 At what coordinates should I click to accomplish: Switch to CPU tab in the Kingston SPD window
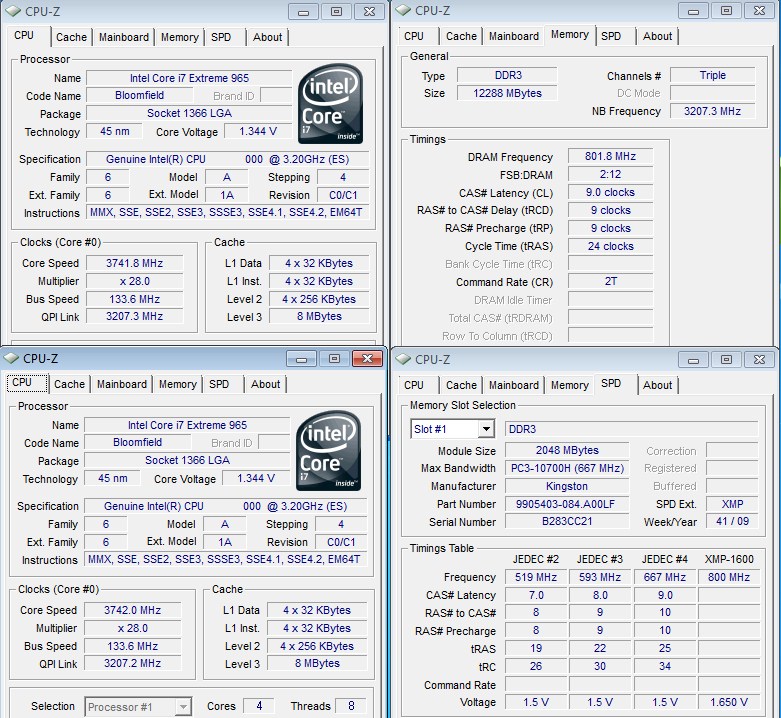pos(414,385)
